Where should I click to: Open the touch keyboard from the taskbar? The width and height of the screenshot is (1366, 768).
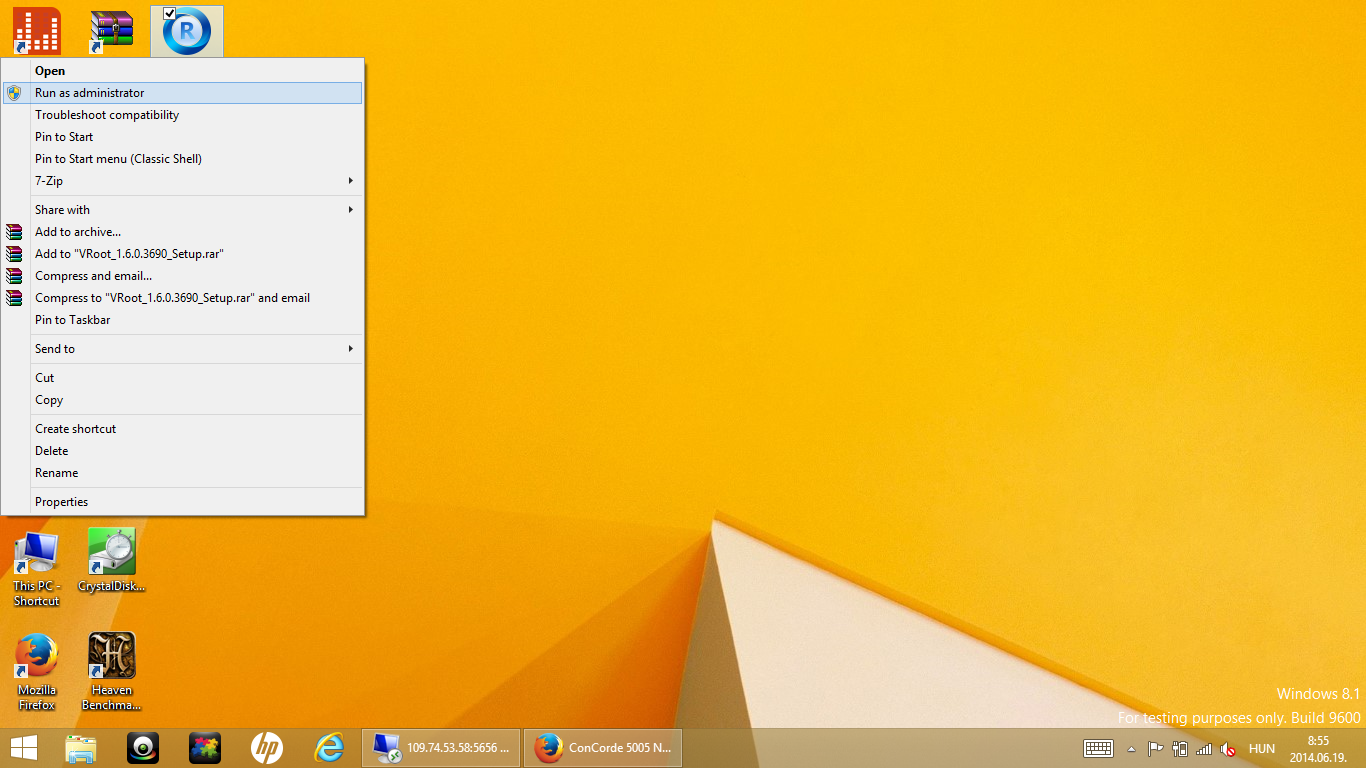1098,748
